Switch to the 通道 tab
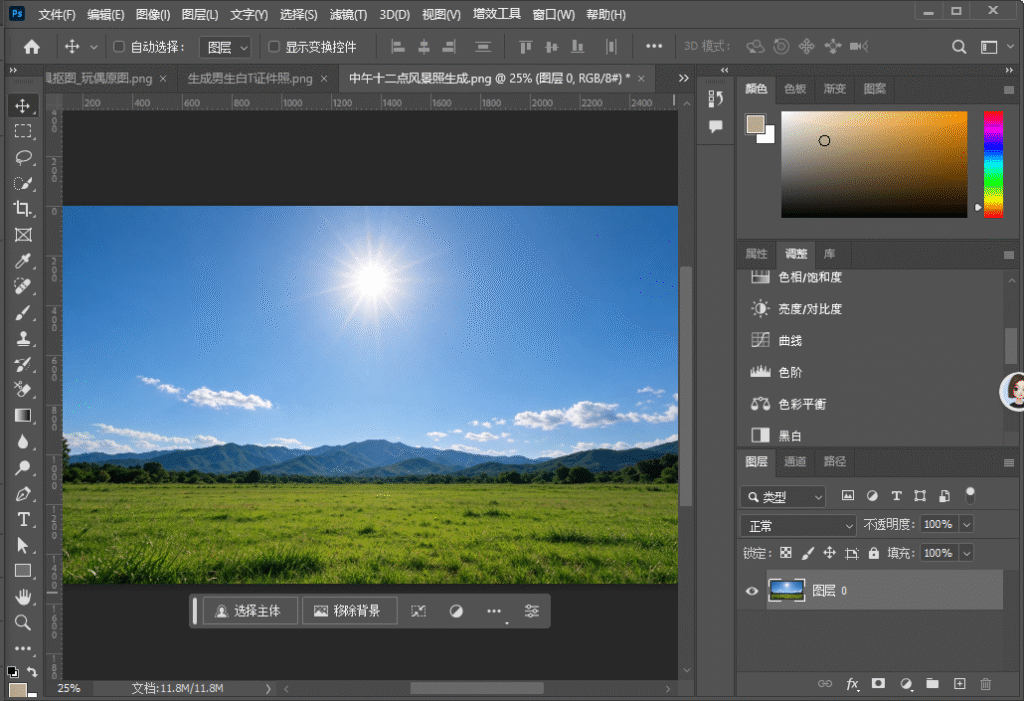Image resolution: width=1024 pixels, height=701 pixels. (x=795, y=461)
